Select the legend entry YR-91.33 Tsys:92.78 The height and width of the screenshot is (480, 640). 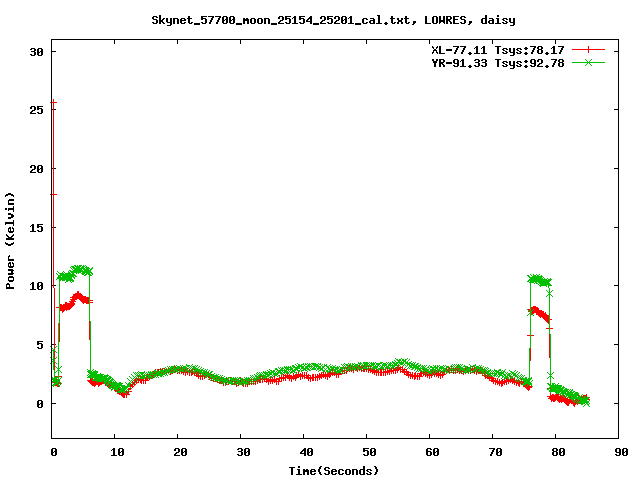click(498, 63)
